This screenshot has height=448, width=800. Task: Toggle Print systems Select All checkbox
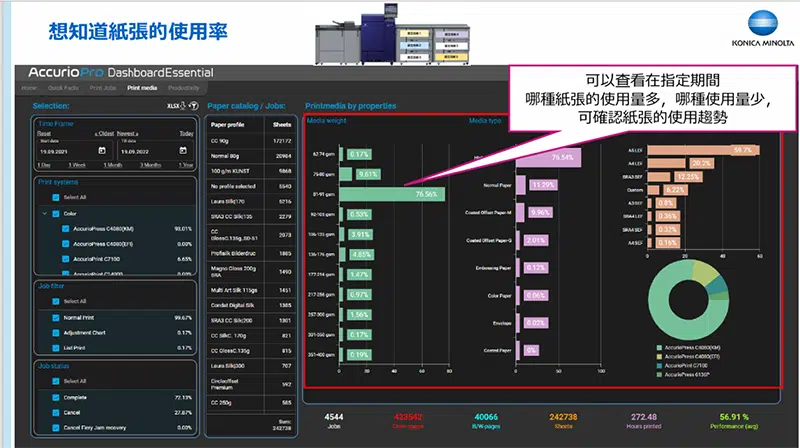56,197
